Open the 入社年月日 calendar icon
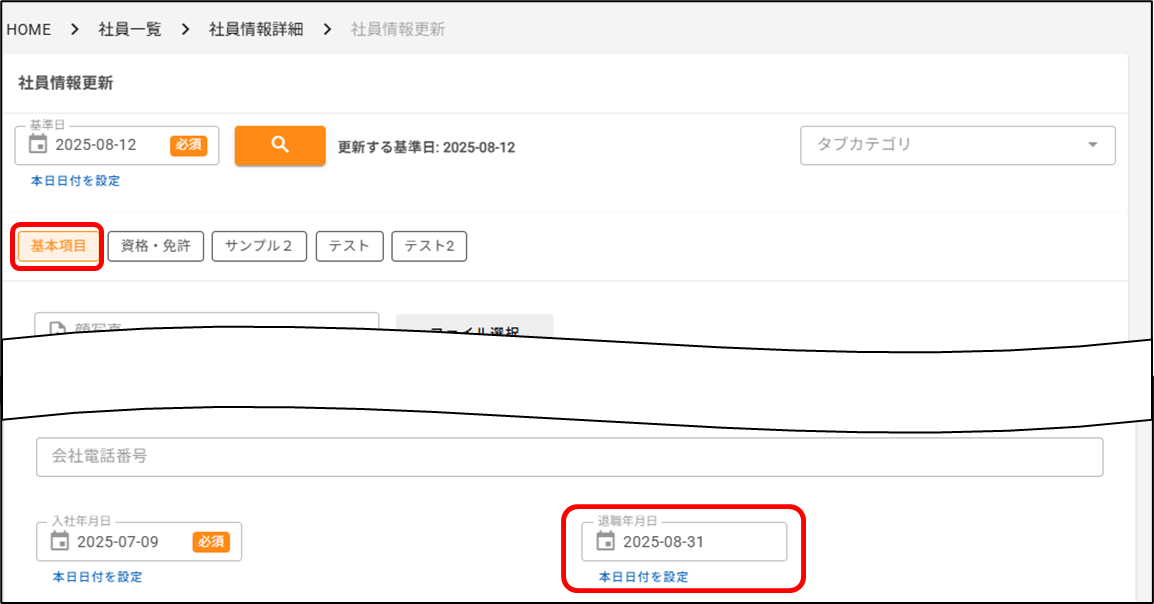Viewport: 1154px width, 604px height. (60, 541)
